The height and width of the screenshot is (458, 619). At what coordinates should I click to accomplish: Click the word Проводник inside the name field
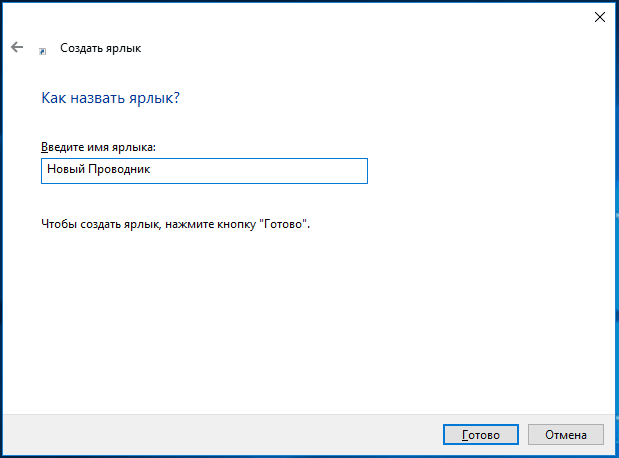(x=119, y=169)
